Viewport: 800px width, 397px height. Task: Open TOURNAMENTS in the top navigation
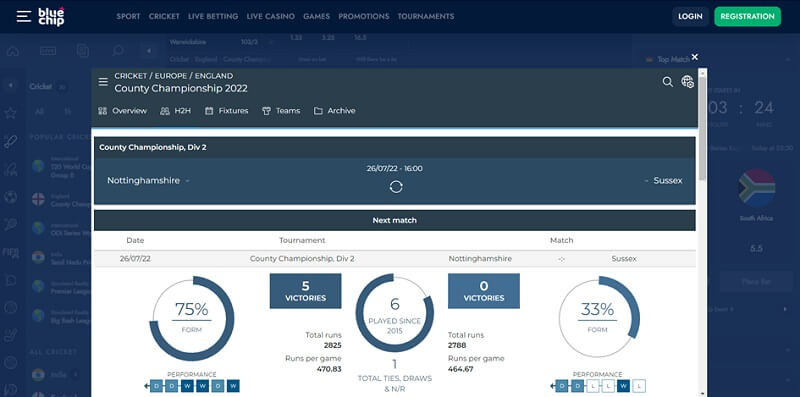(x=426, y=16)
